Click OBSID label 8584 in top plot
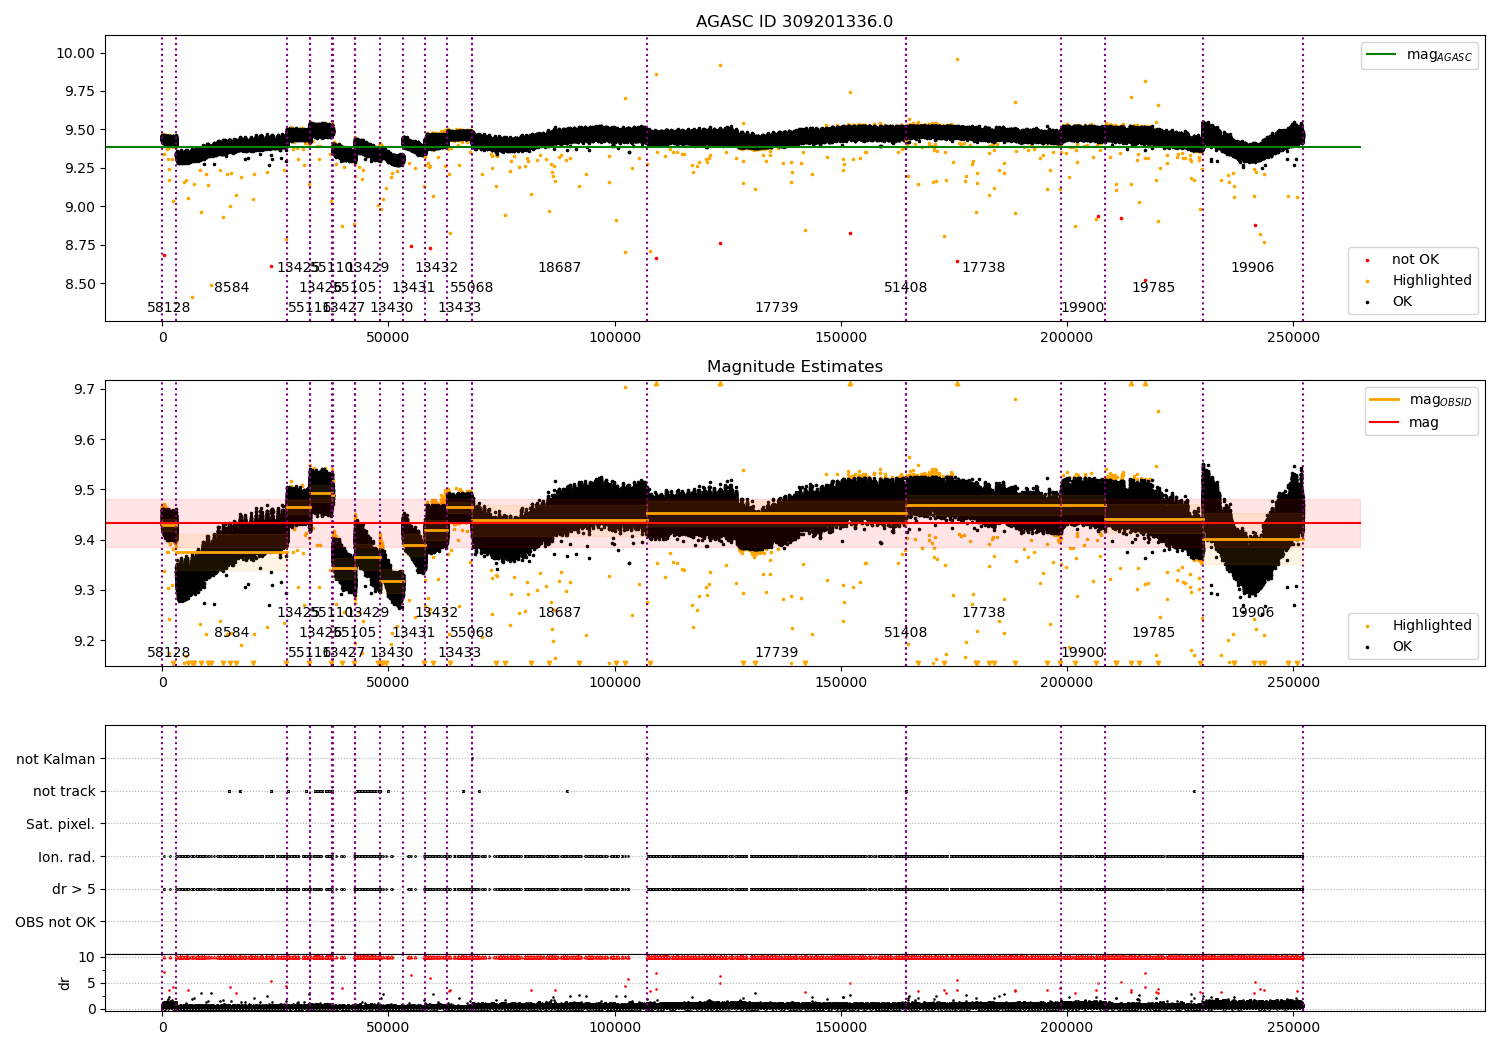Screen dimensions: 1500x1050 (x=232, y=288)
